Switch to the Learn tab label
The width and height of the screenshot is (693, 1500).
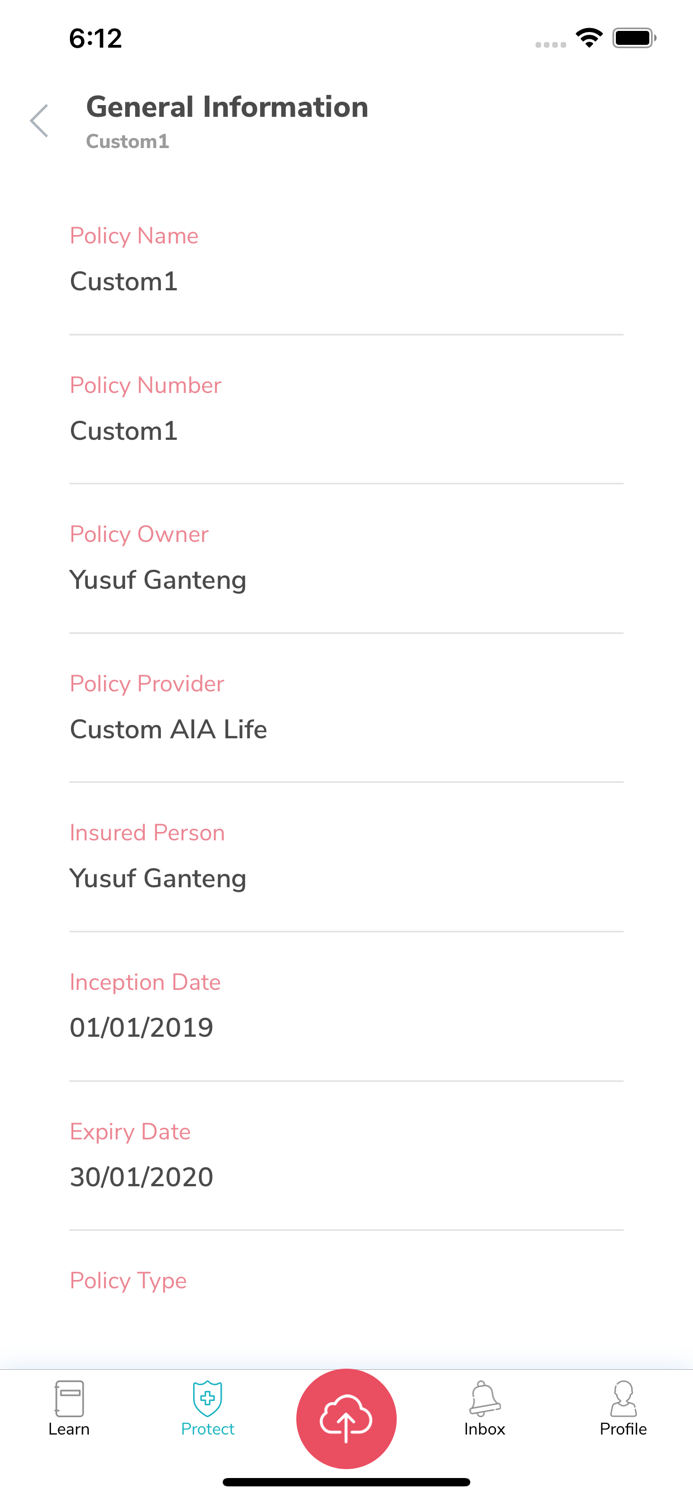pyautogui.click(x=69, y=1429)
